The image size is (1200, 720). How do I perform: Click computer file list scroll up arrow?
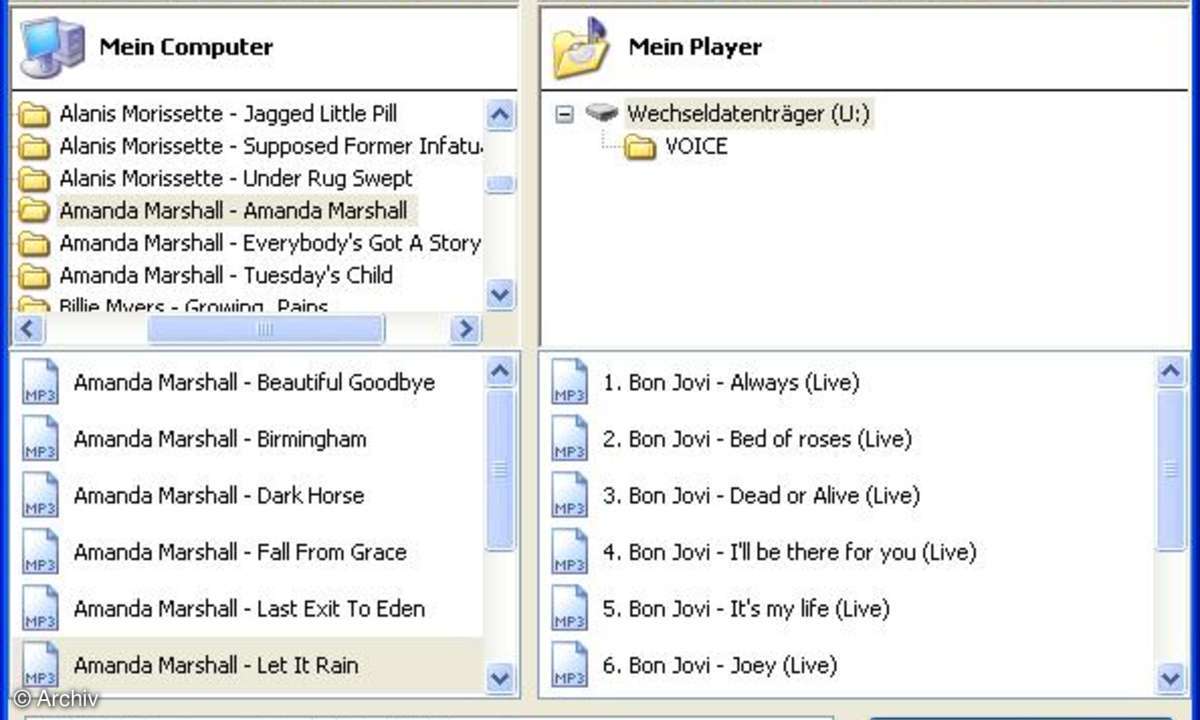(x=500, y=373)
